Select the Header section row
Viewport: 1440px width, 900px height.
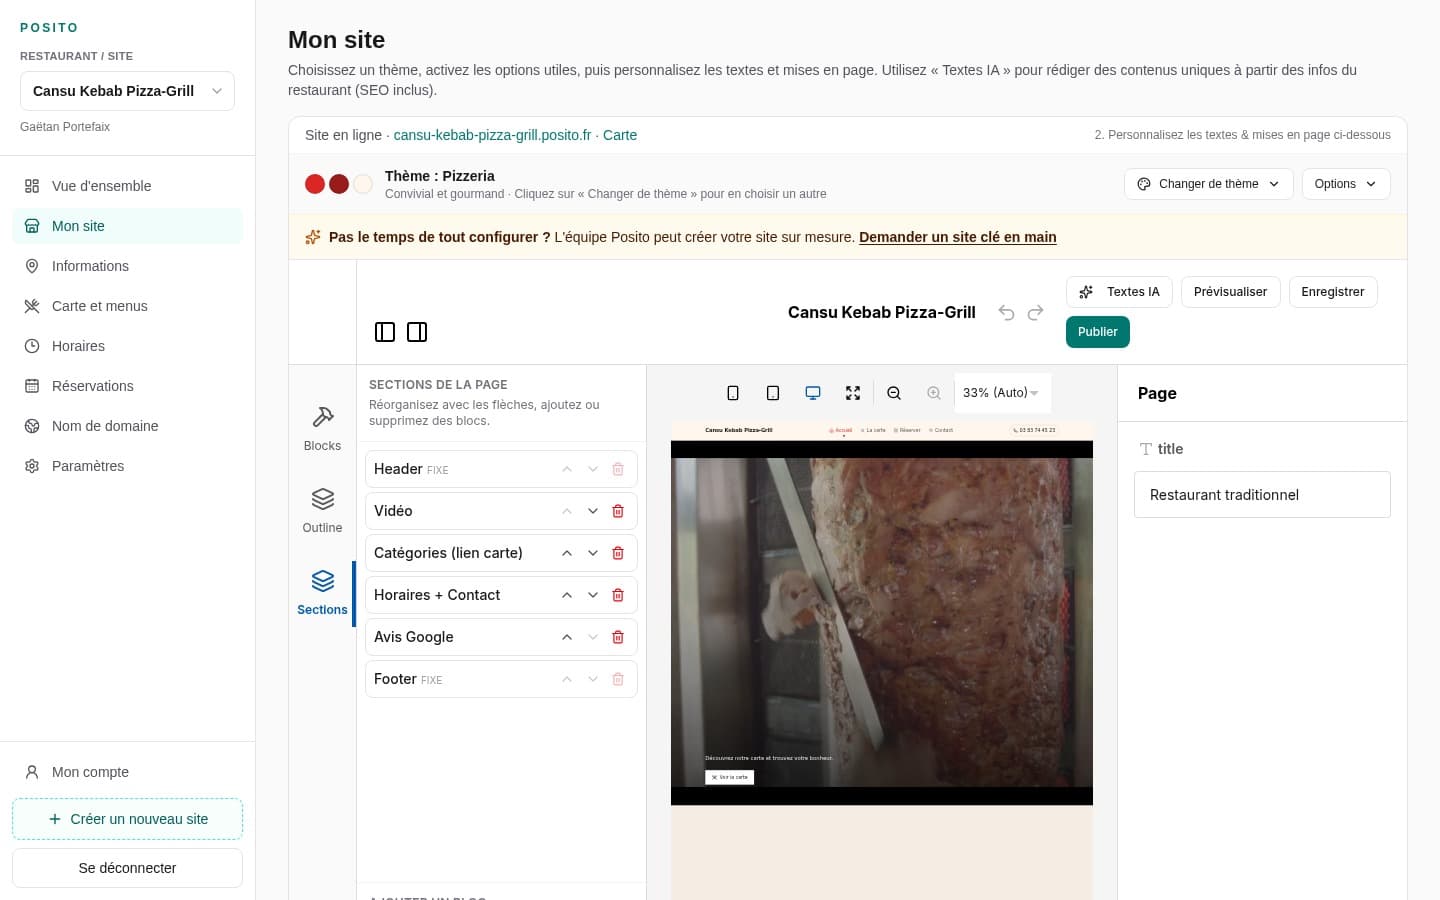click(501, 469)
